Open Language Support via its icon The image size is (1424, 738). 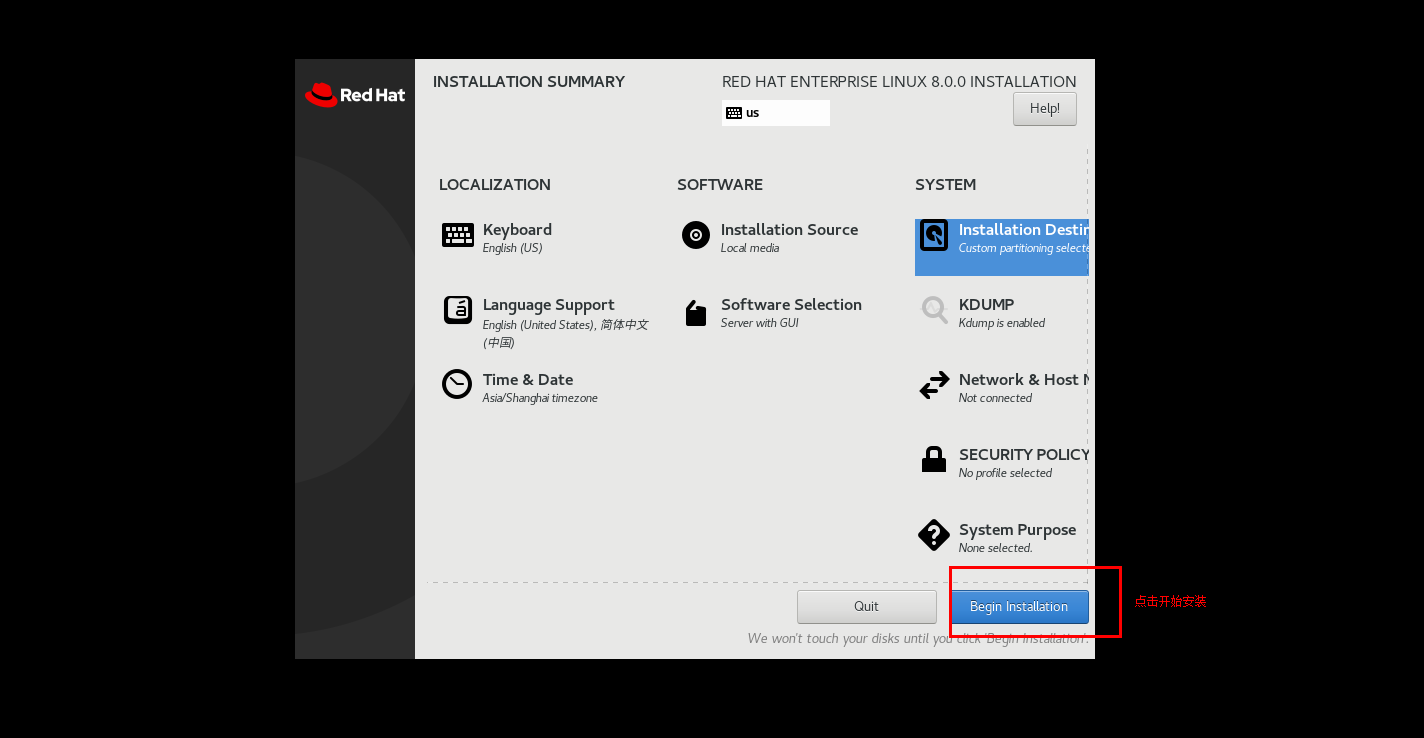tap(458, 310)
